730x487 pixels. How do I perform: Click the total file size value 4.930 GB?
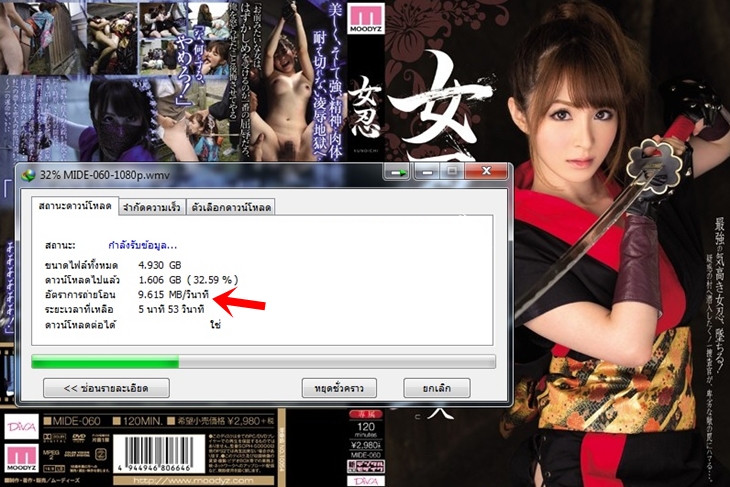(160, 265)
